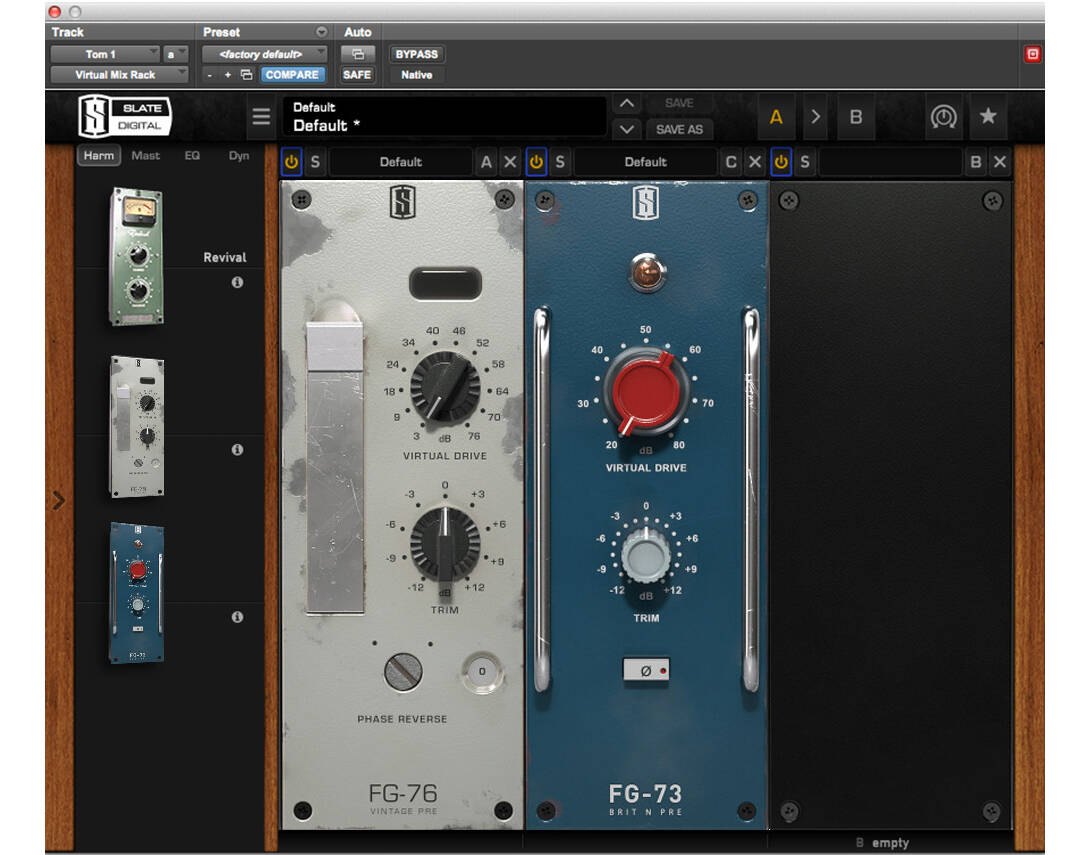This screenshot has height=855, width=1090.
Task: Toggle power on the FG-73 module
Action: tap(536, 162)
